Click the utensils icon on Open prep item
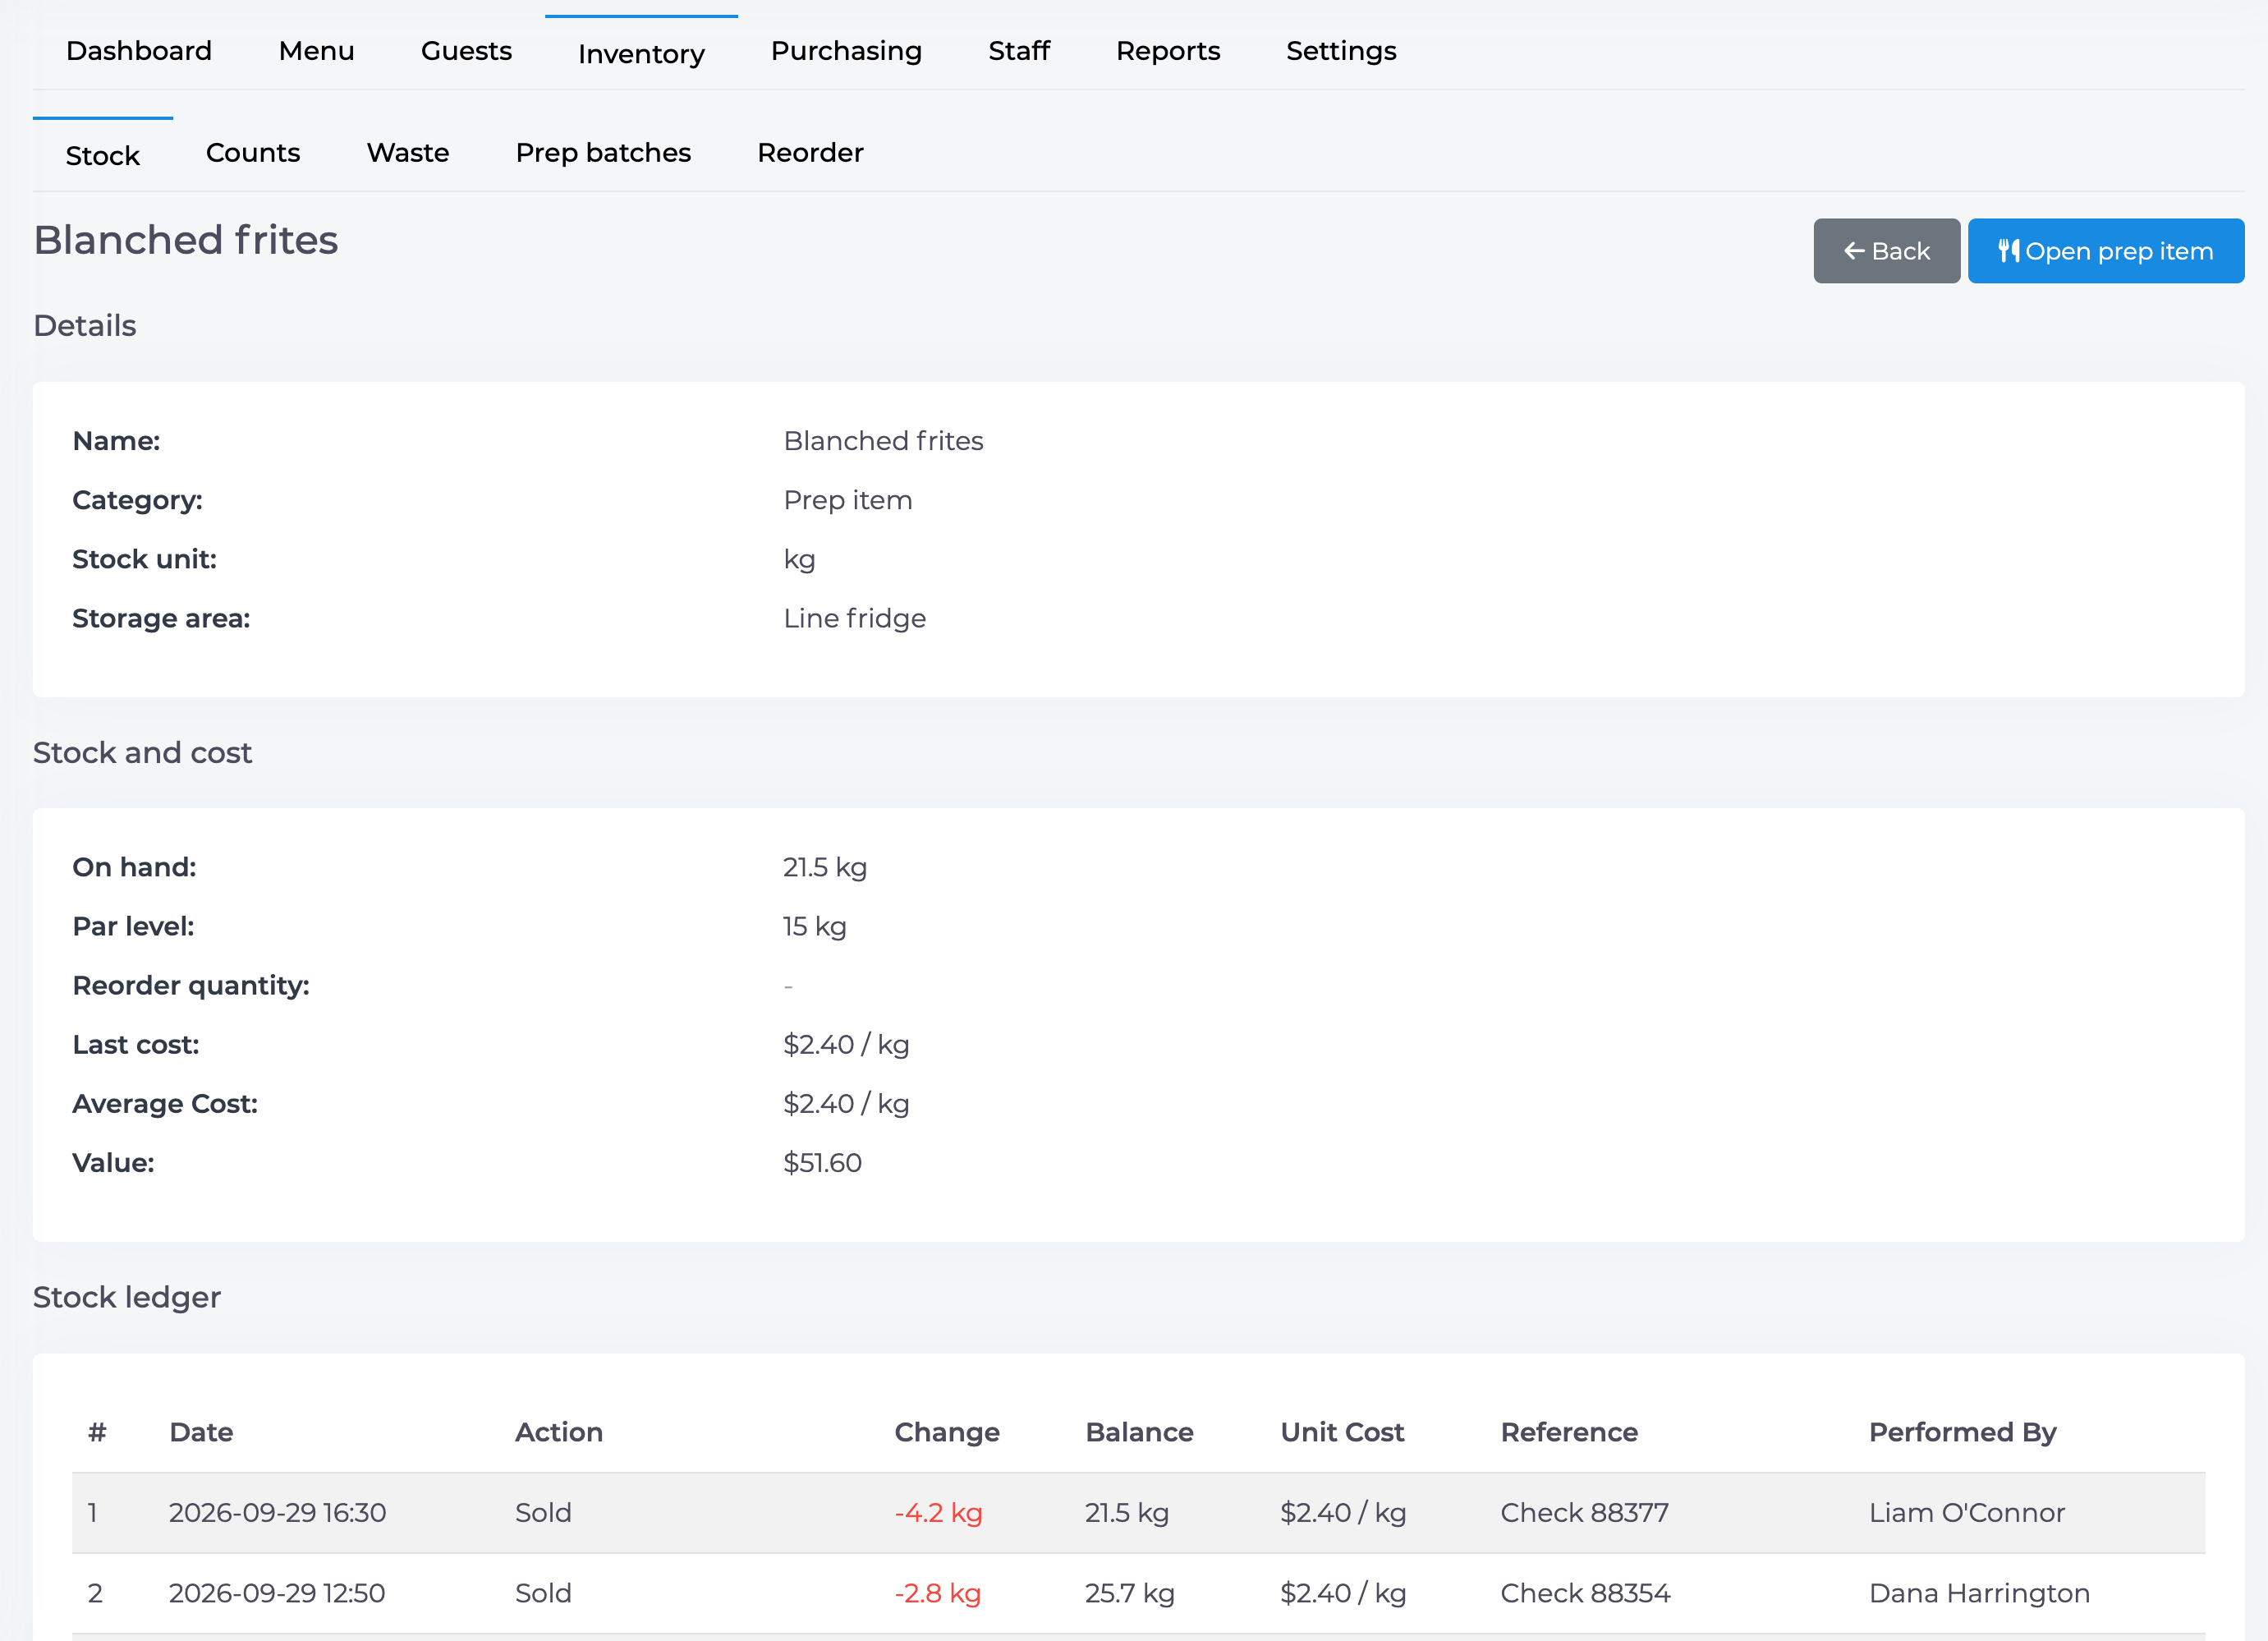Image resolution: width=2268 pixels, height=1641 pixels. 2008,251
